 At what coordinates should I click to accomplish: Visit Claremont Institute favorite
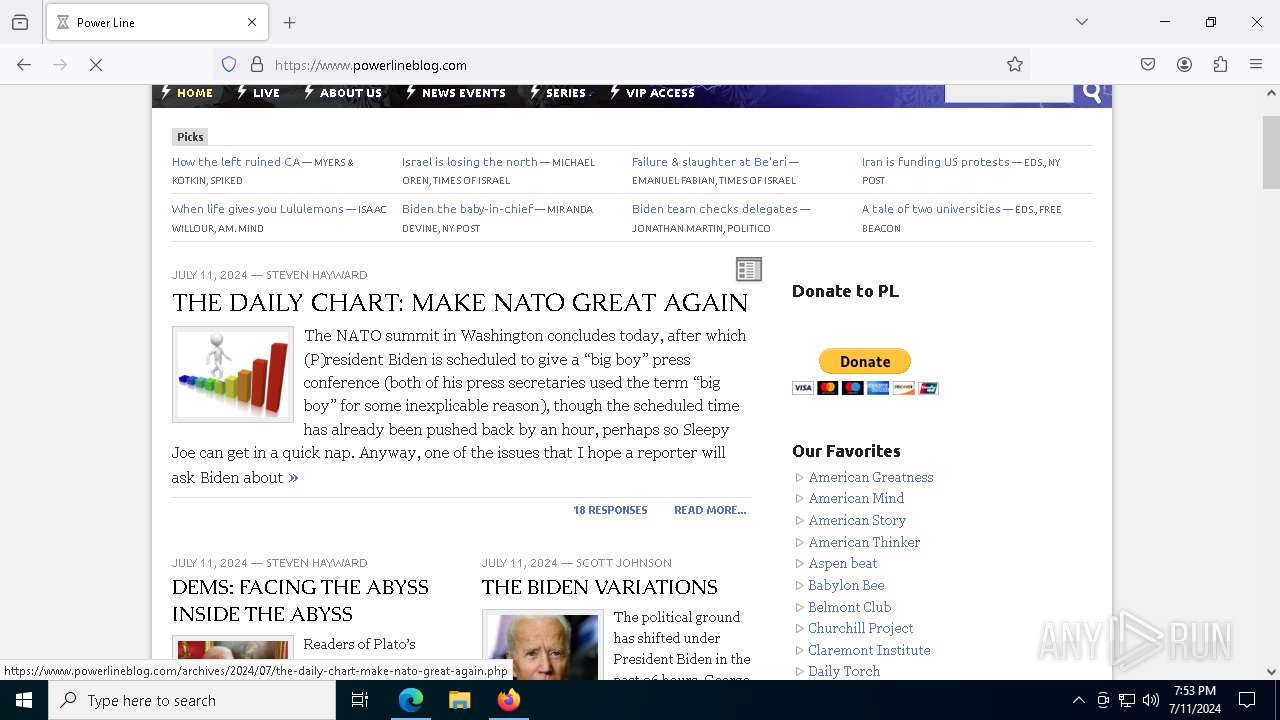(869, 650)
